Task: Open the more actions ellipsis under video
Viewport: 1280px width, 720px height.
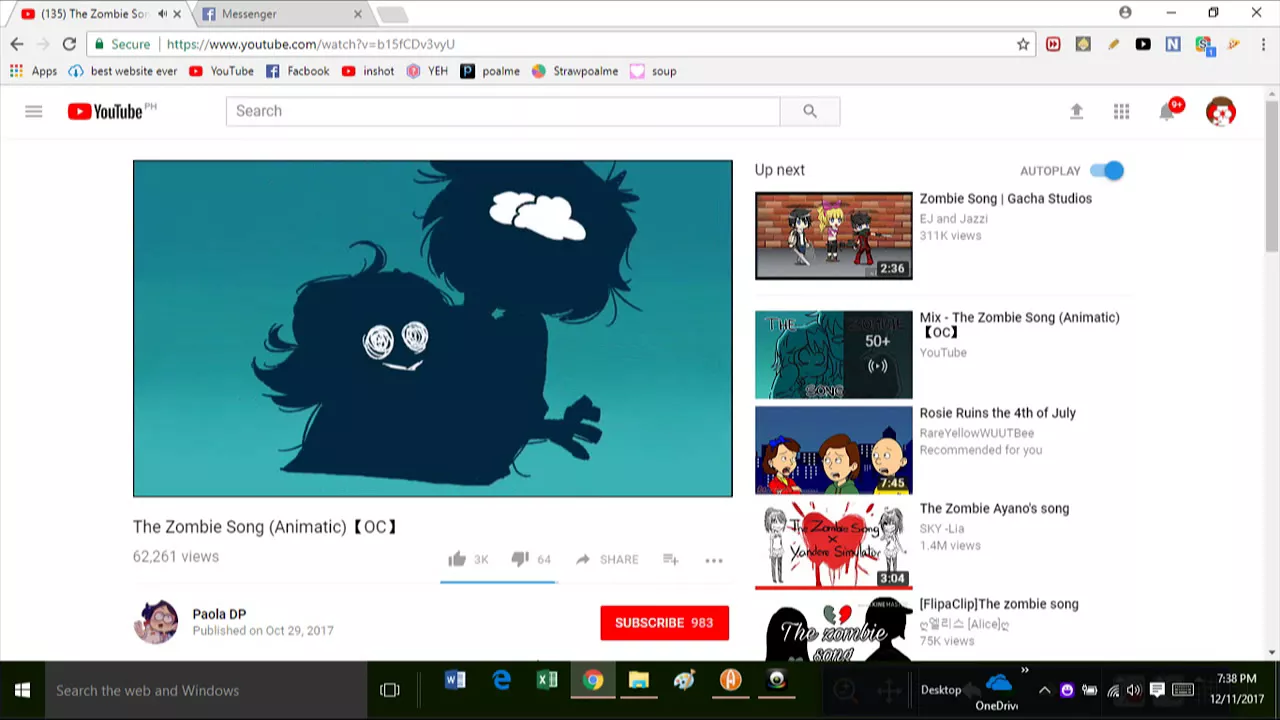Action: pyautogui.click(x=714, y=560)
